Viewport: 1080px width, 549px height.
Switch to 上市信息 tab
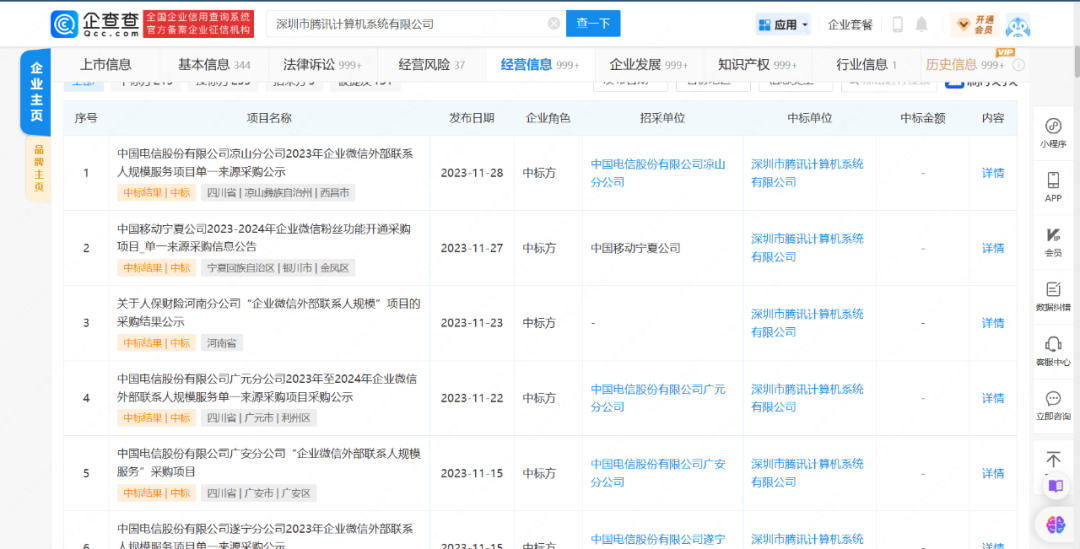tap(105, 65)
